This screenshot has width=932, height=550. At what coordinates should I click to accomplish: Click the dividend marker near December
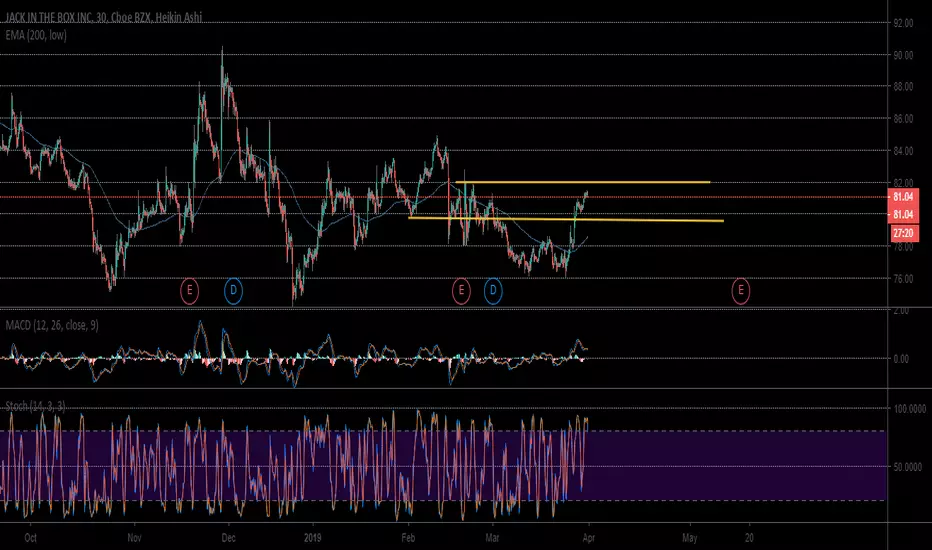point(233,291)
